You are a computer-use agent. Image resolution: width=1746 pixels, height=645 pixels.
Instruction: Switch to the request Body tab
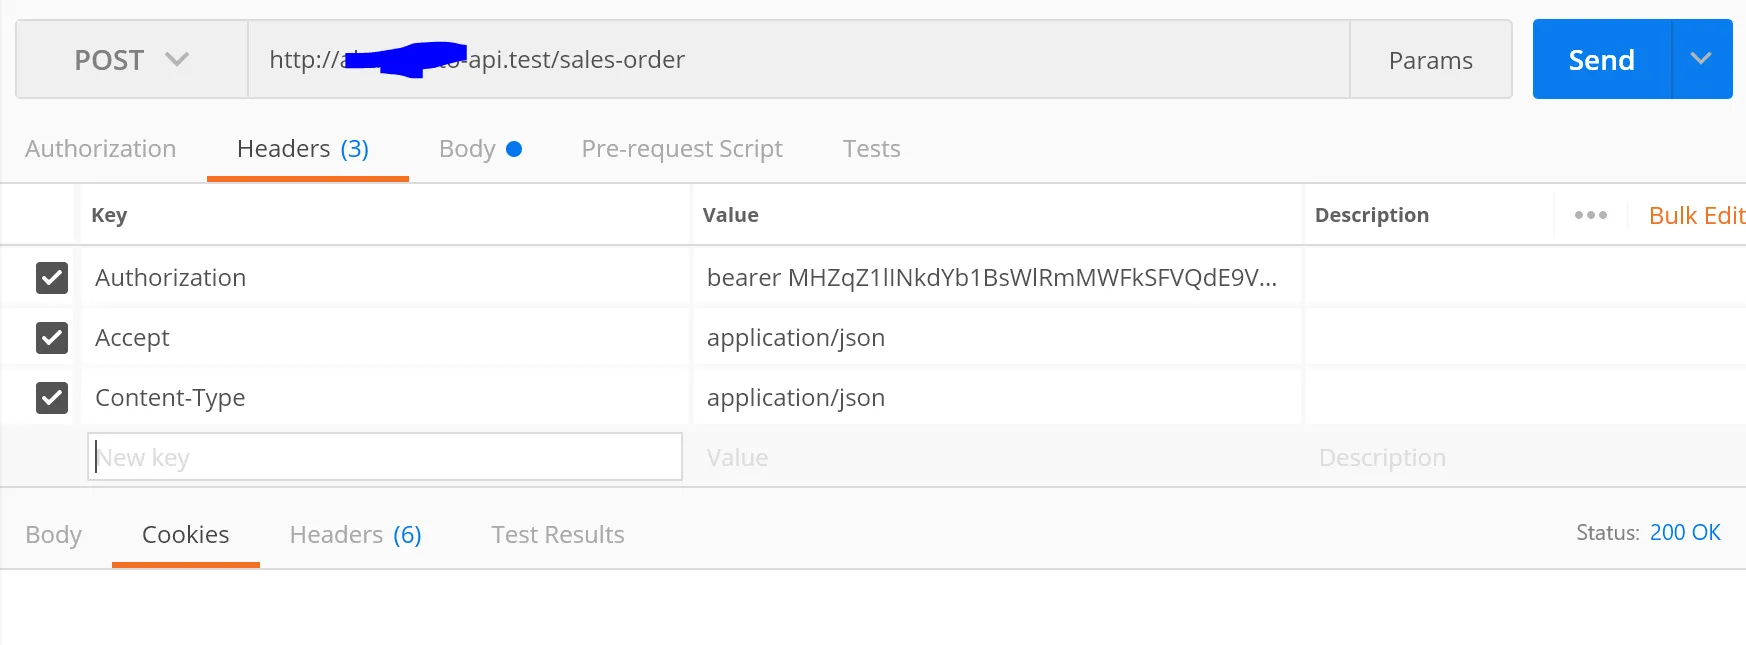coord(467,149)
